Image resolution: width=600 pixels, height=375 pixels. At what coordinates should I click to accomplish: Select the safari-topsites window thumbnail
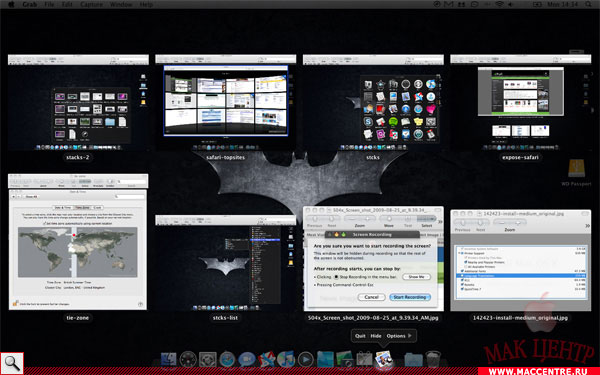[225, 102]
